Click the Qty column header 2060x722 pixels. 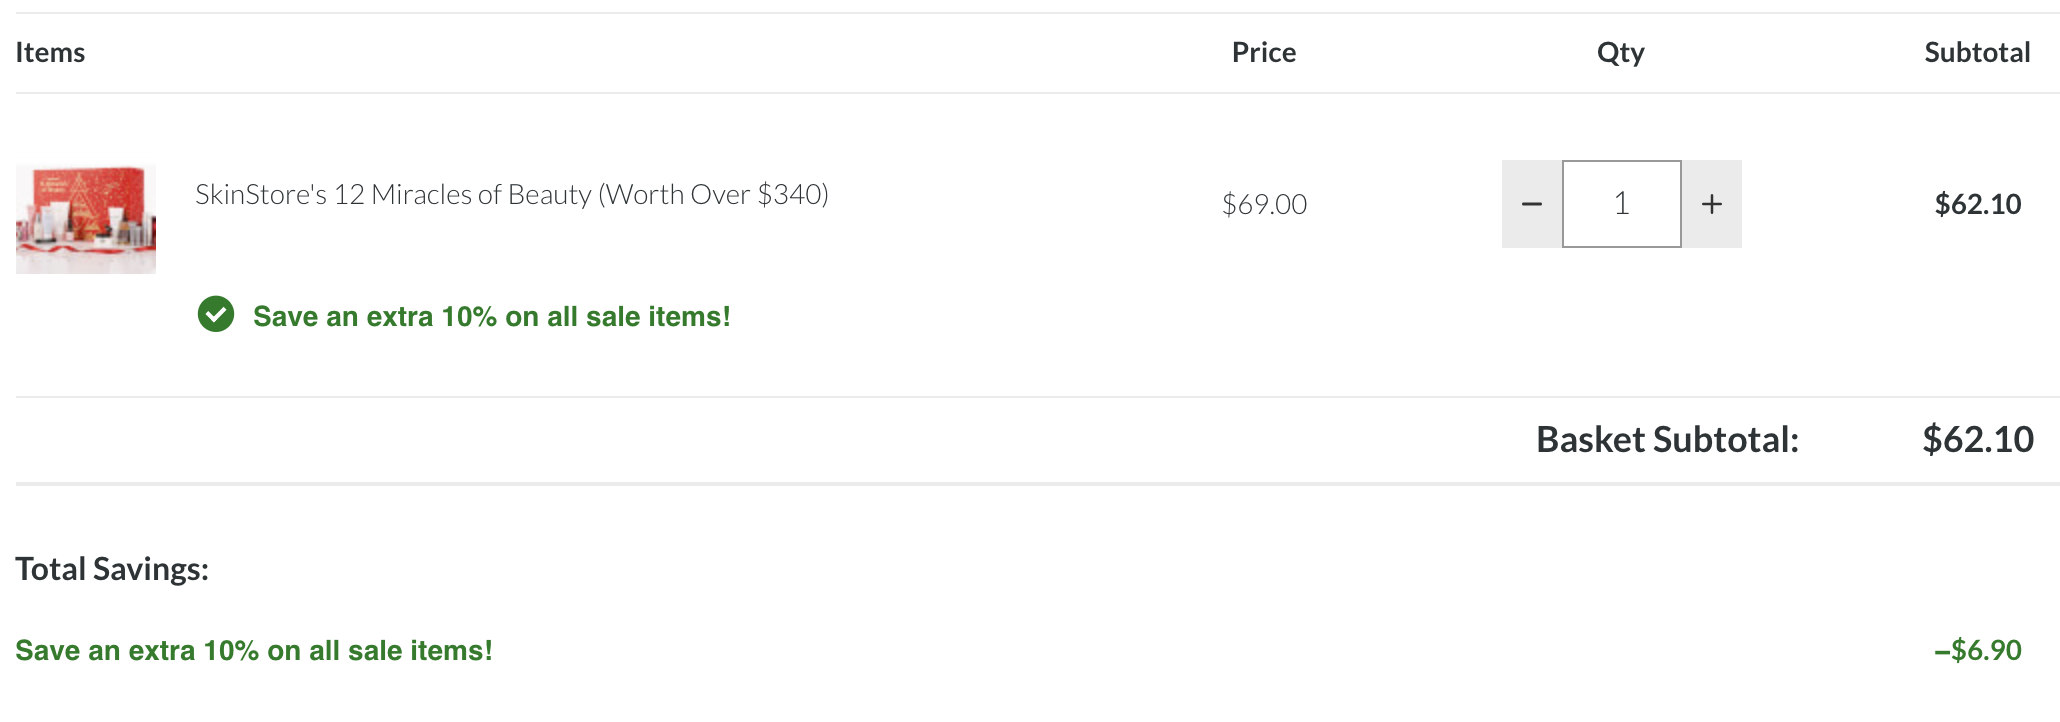click(1621, 53)
